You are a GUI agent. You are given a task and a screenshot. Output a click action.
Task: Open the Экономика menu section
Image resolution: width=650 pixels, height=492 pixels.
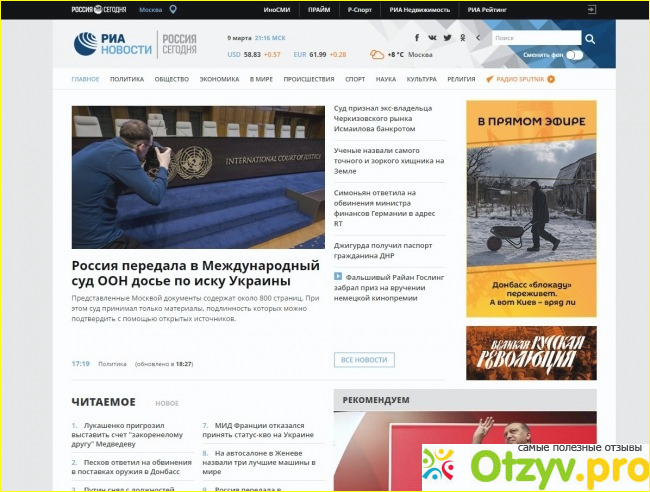[x=219, y=78]
